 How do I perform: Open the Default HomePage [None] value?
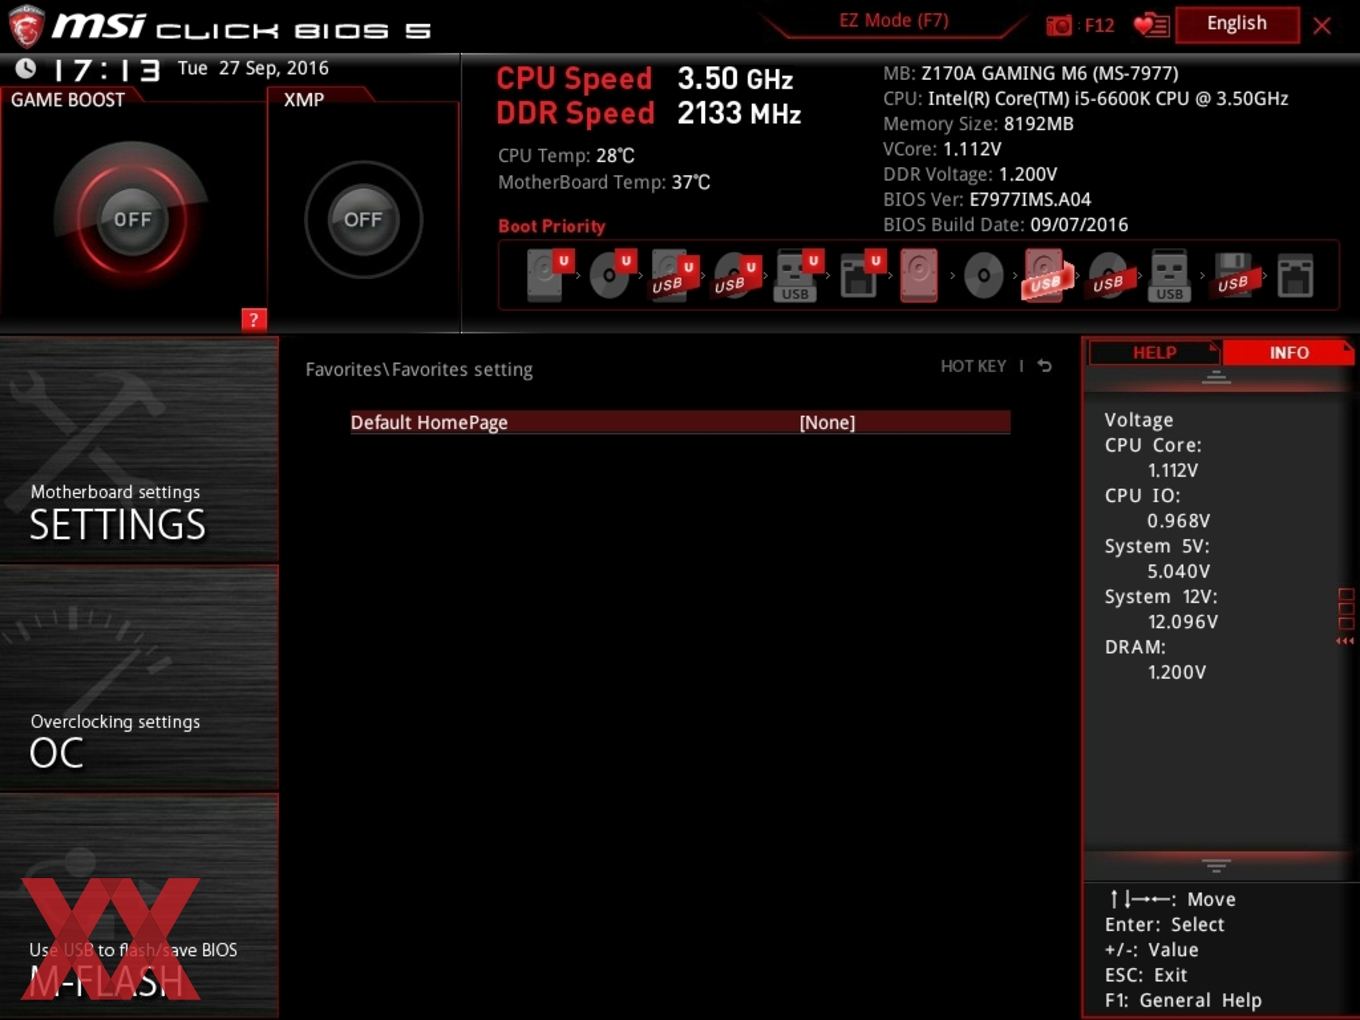click(827, 422)
